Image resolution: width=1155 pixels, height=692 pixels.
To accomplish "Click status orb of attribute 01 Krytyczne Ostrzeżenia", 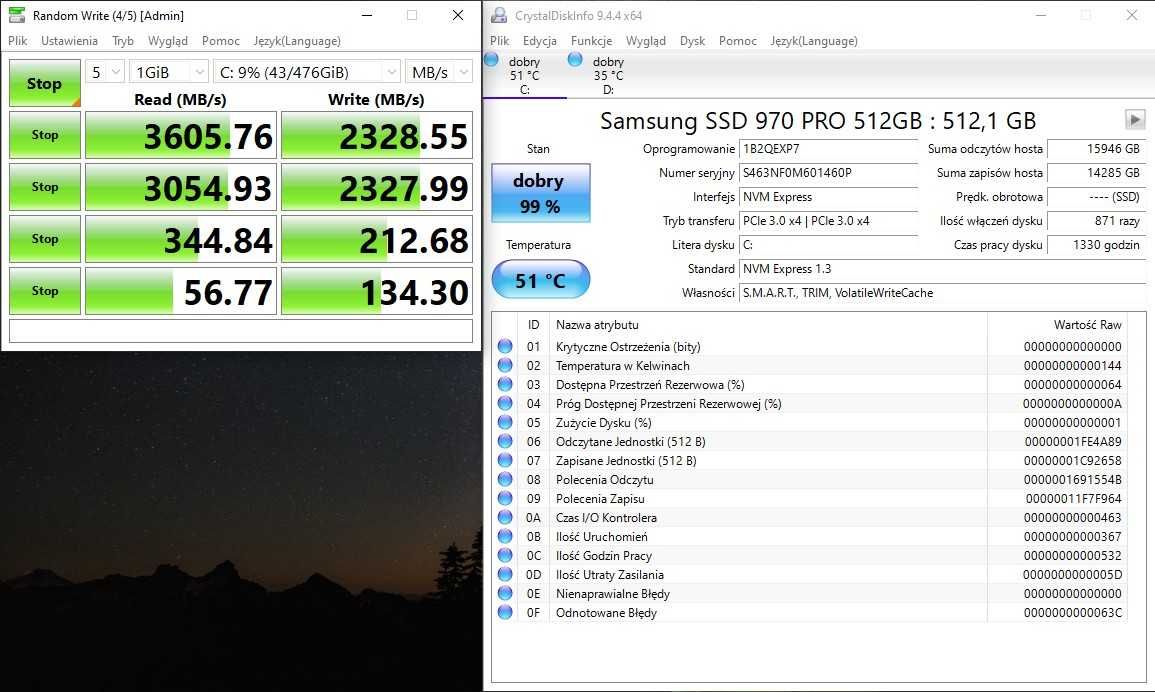I will [x=505, y=346].
